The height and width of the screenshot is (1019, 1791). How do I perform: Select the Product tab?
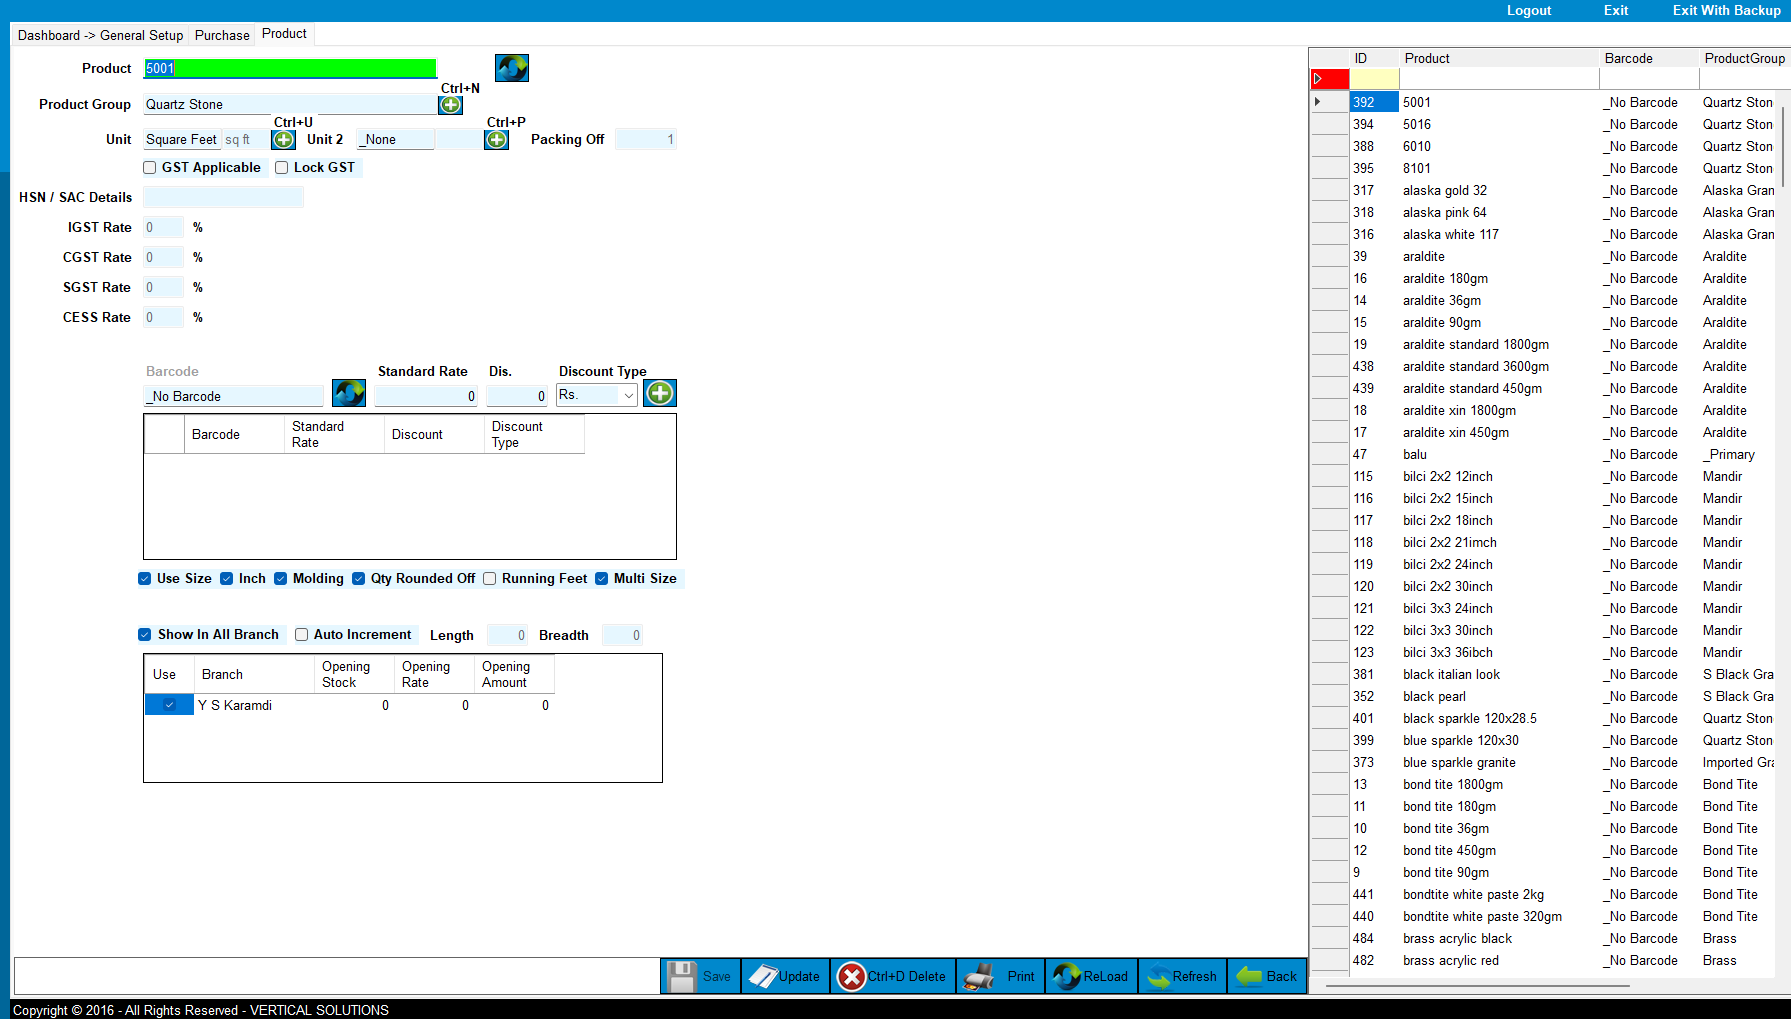click(284, 34)
